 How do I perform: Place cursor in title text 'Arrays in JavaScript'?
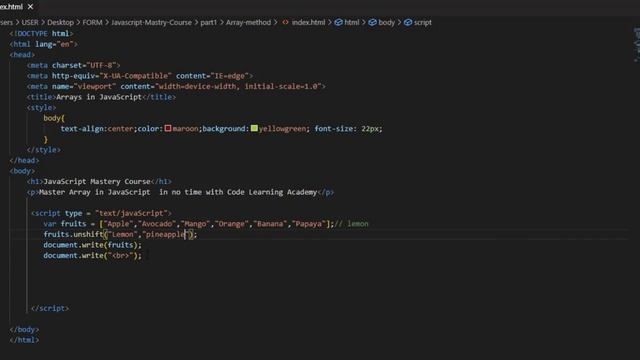[99, 97]
